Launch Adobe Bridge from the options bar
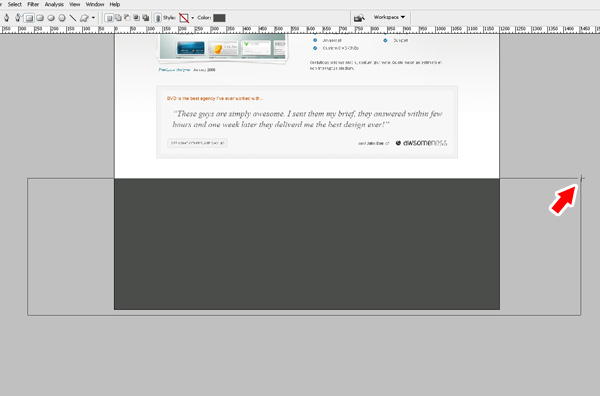This screenshot has height=396, width=600. [x=359, y=18]
